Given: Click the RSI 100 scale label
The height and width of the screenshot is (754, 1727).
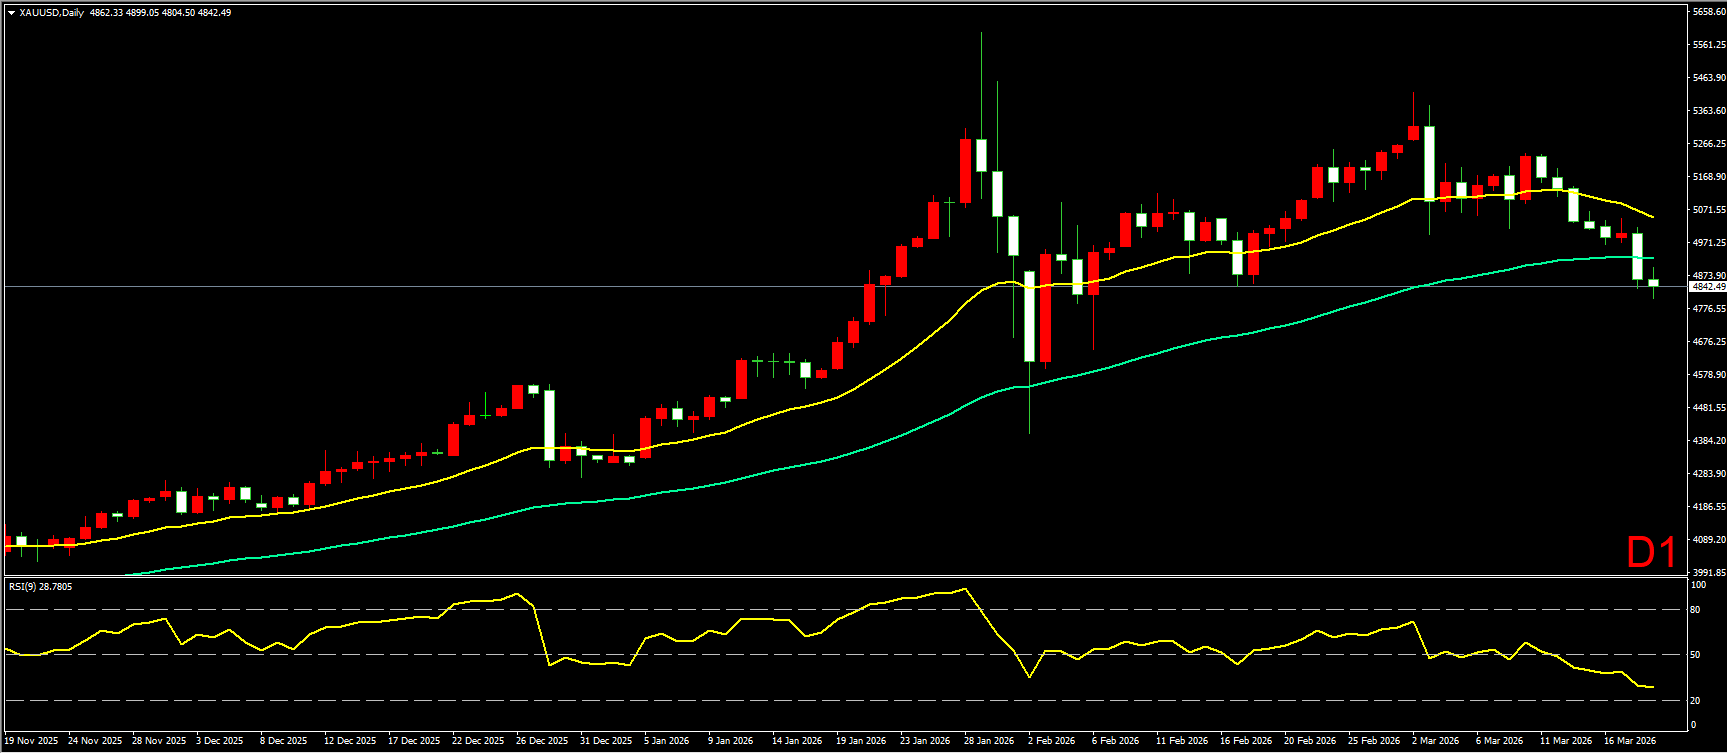Looking at the screenshot, I should pyautogui.click(x=1697, y=585).
